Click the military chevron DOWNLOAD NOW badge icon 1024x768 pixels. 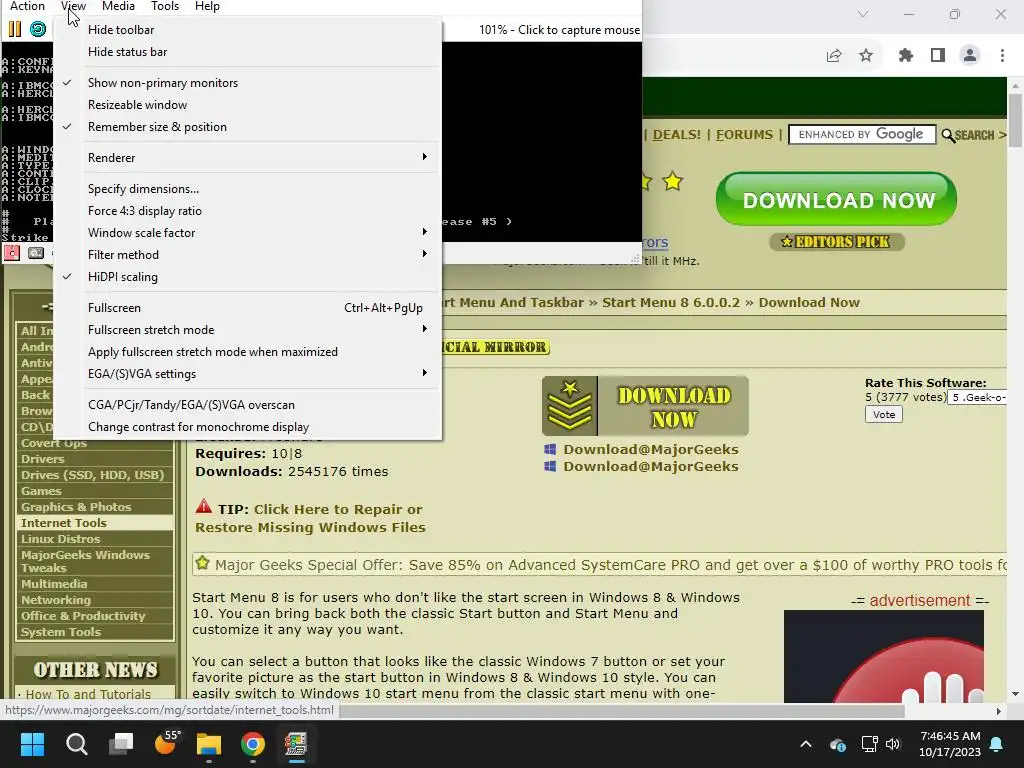tap(569, 406)
